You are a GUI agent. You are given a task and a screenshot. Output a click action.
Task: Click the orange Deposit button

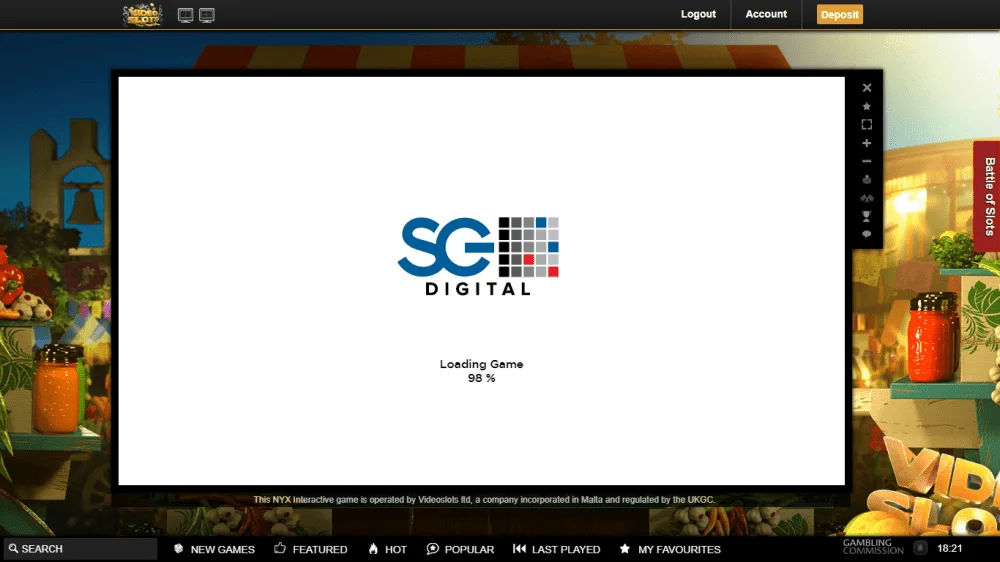840,15
